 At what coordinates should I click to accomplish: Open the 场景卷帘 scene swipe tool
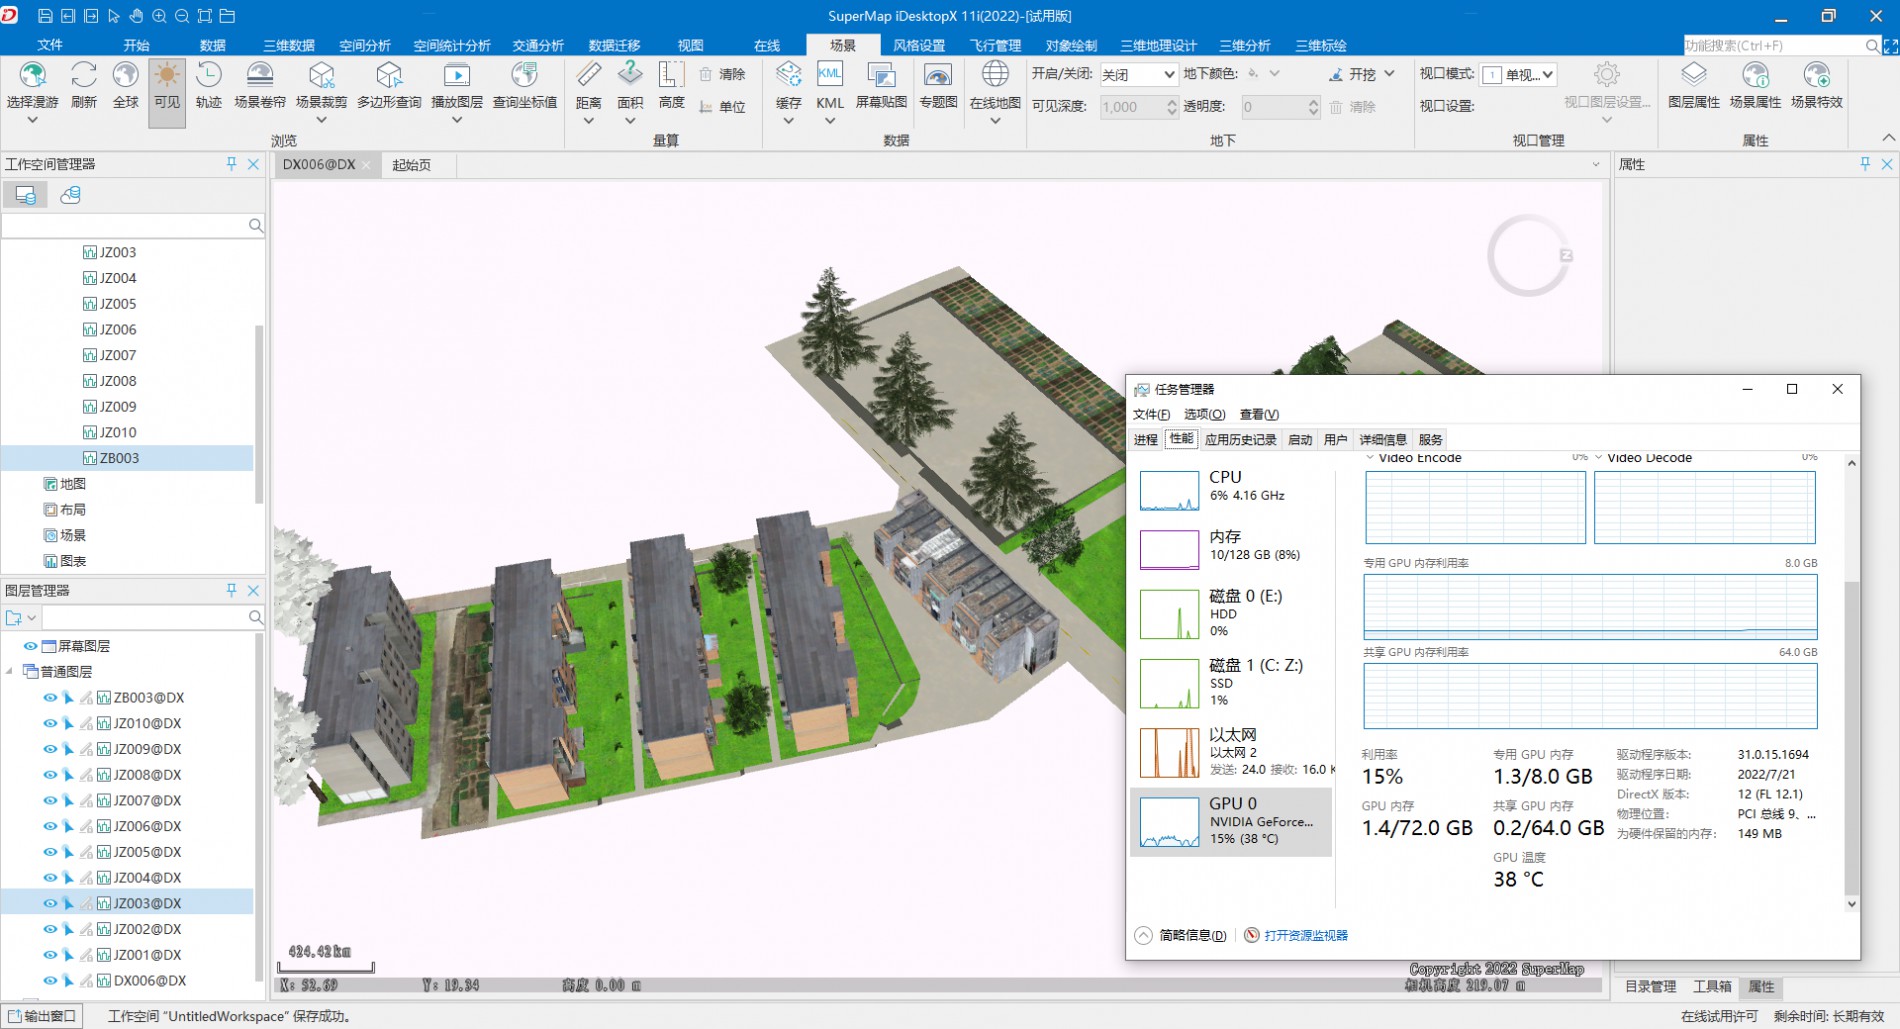coord(260,76)
